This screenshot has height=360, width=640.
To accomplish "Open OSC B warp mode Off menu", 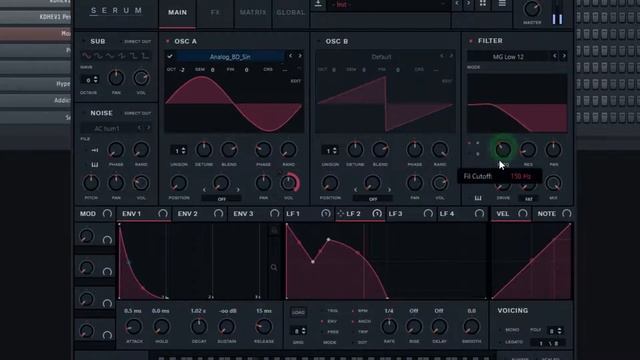I will [373, 199].
